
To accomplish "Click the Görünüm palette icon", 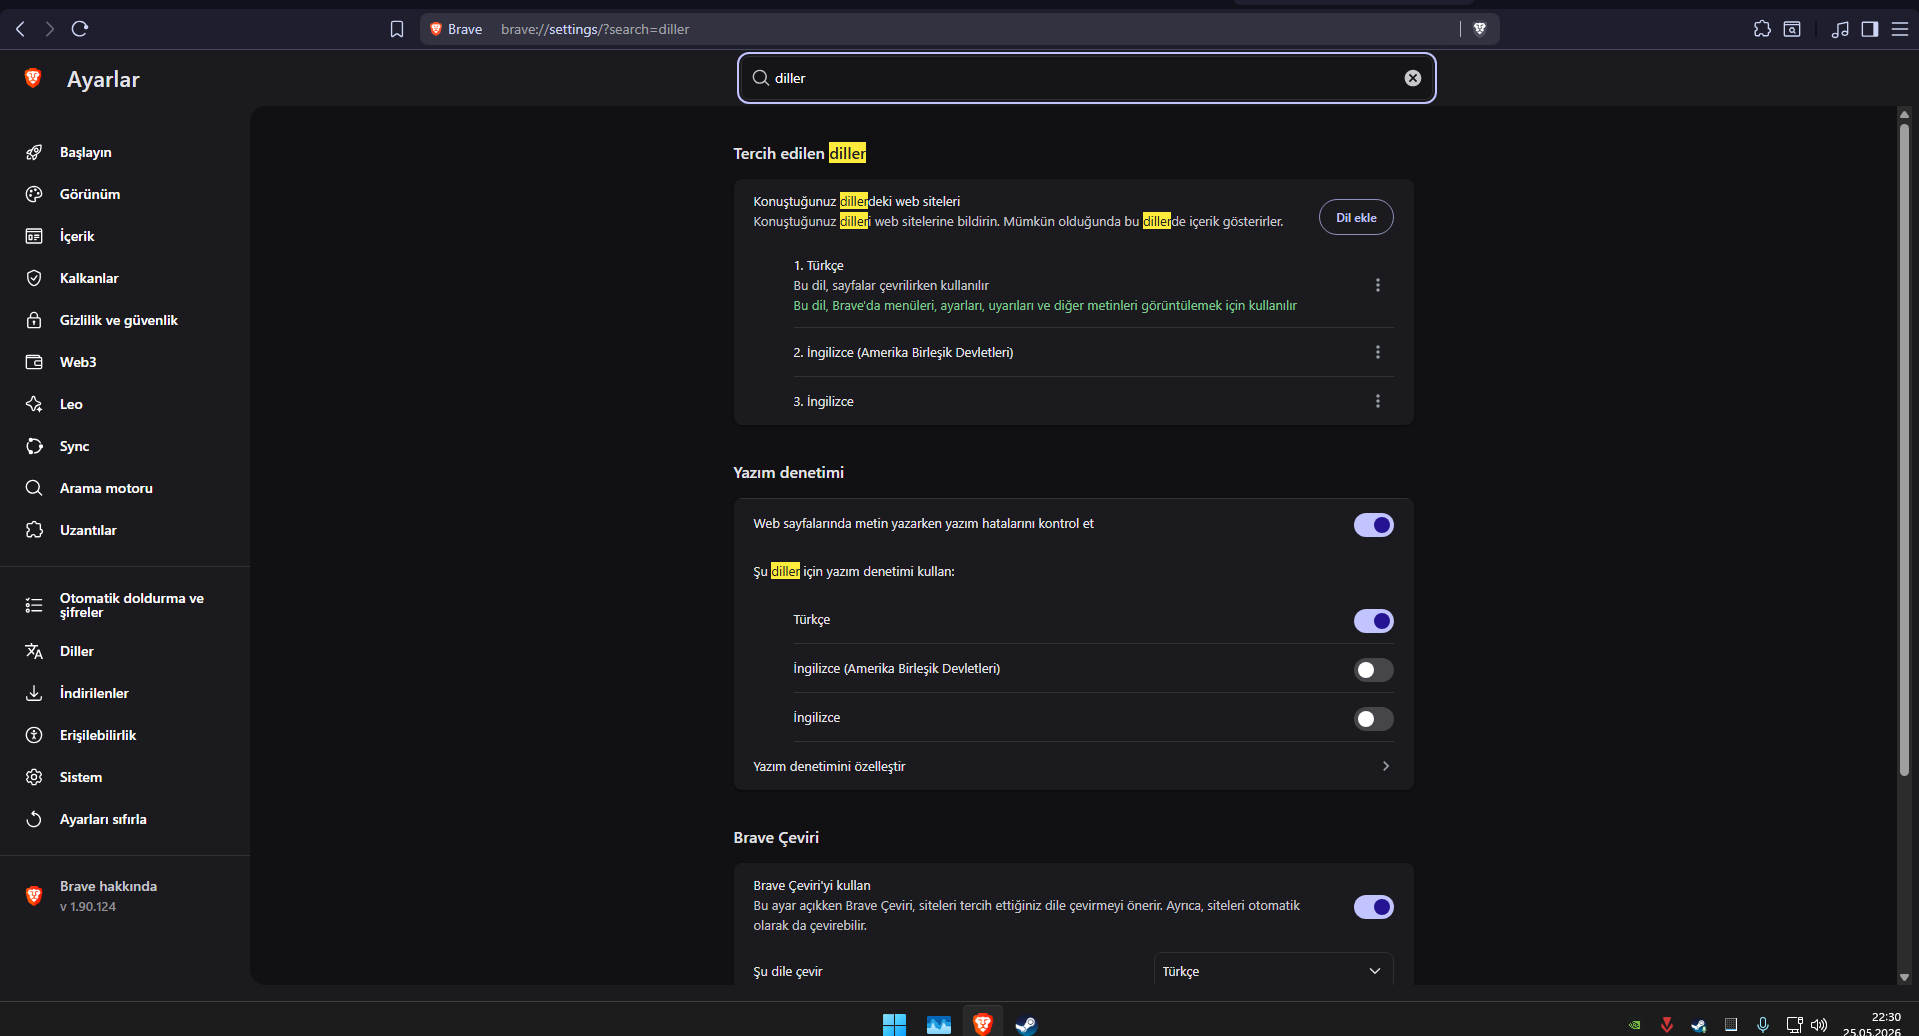I will click(34, 194).
